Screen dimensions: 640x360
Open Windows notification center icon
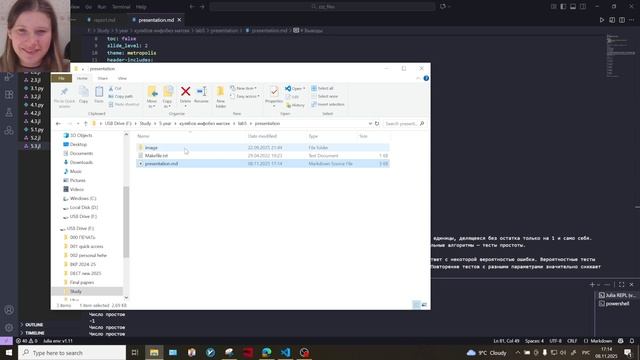(628, 352)
